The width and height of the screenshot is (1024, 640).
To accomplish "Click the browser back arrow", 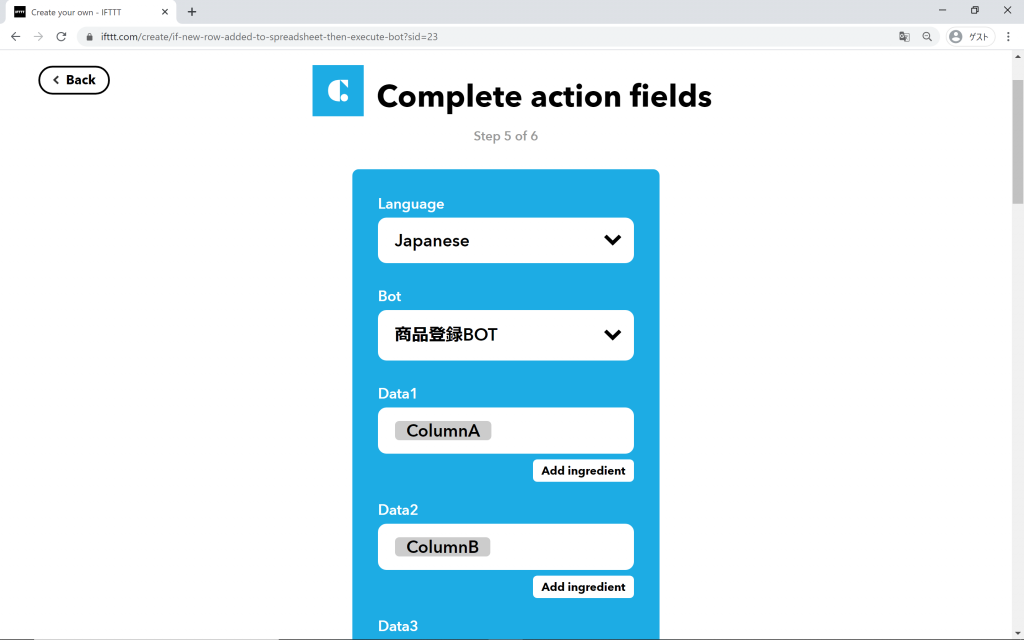I will (x=16, y=37).
